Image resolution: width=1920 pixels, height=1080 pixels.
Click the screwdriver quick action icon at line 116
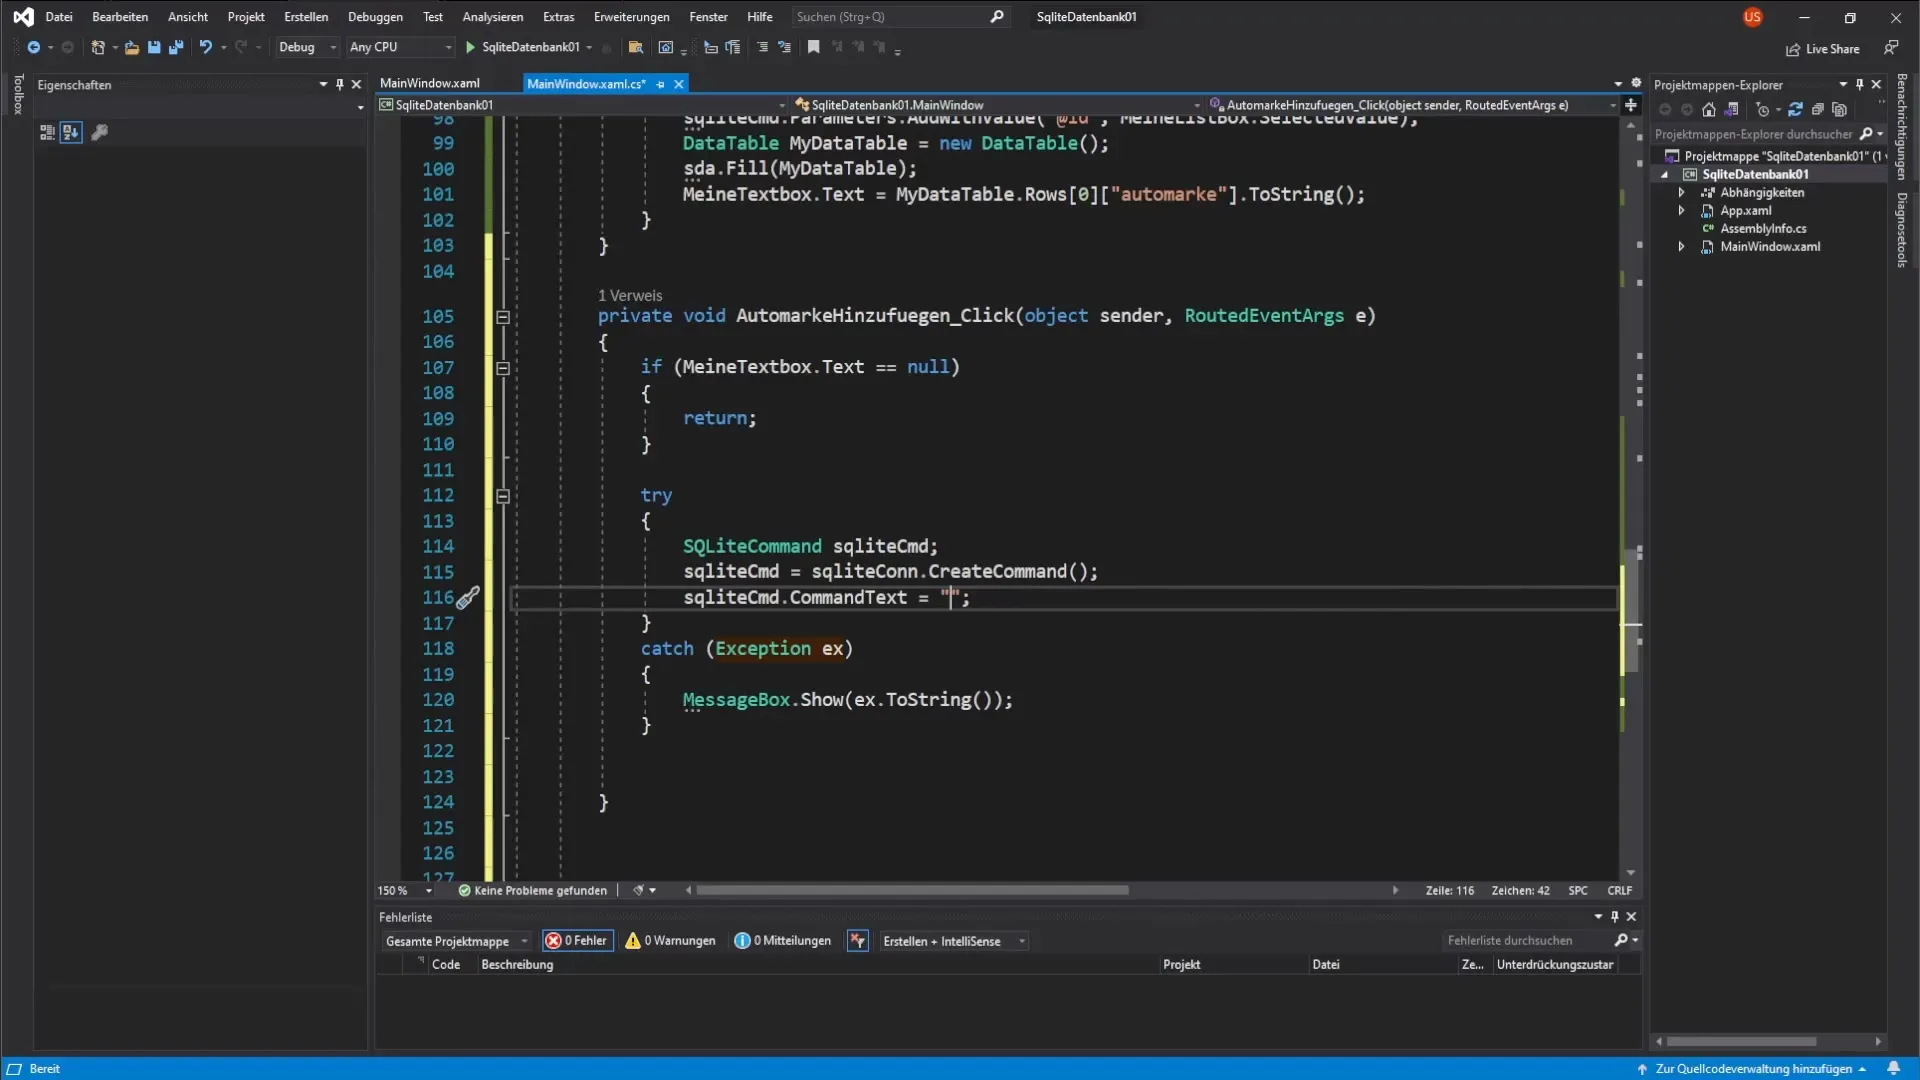[x=468, y=598]
